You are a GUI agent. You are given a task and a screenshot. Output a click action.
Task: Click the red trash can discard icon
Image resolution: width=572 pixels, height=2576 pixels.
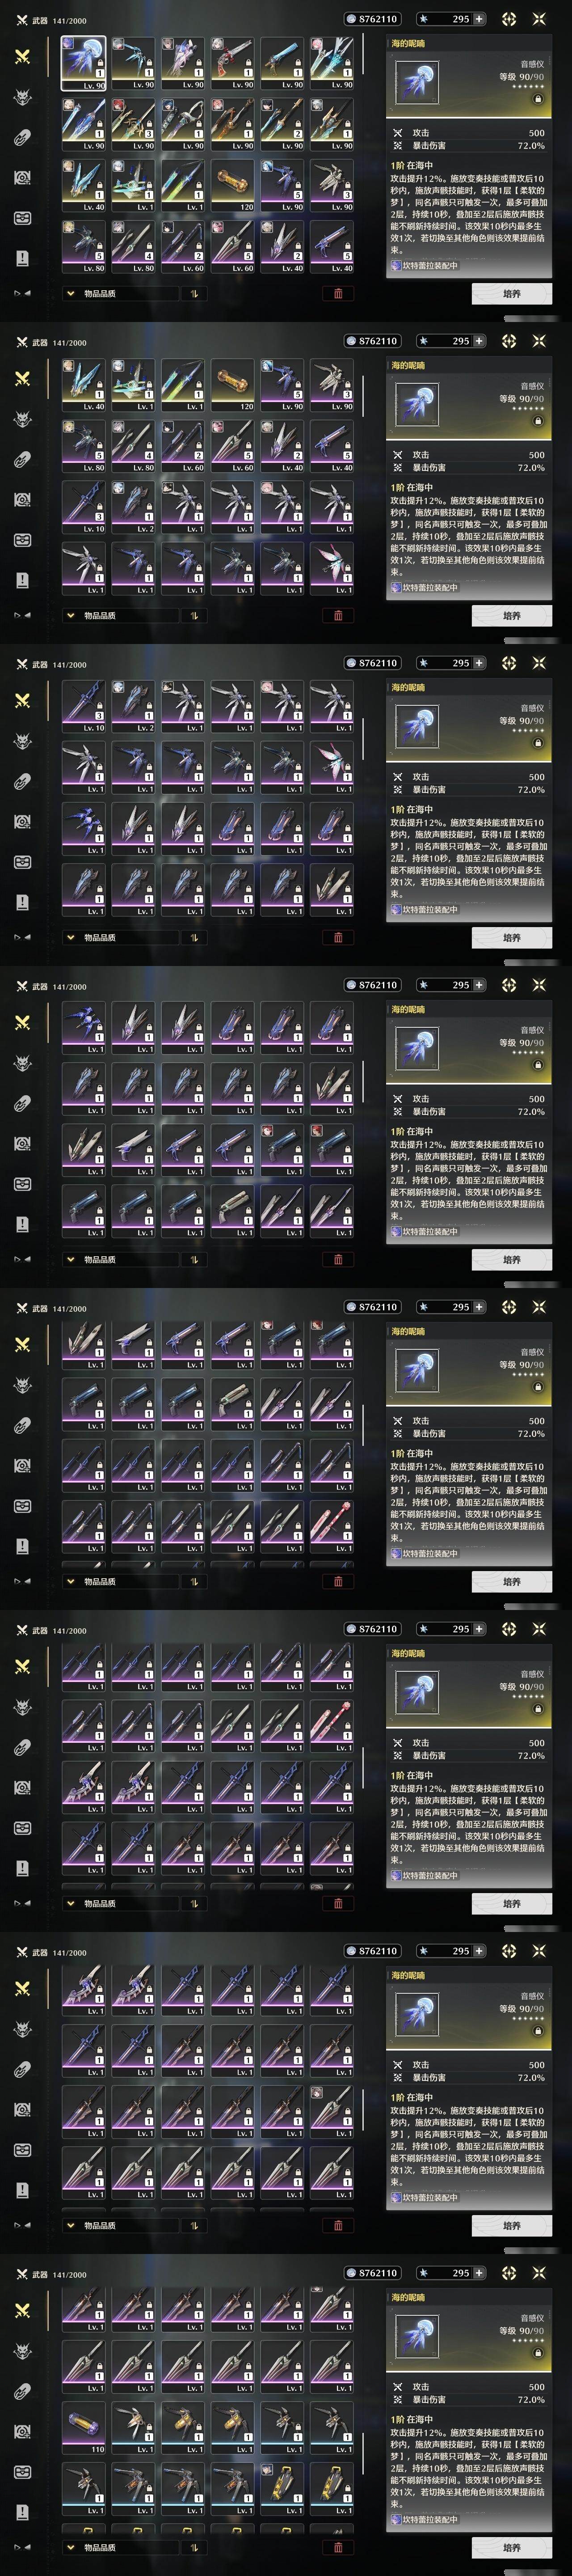[x=337, y=294]
